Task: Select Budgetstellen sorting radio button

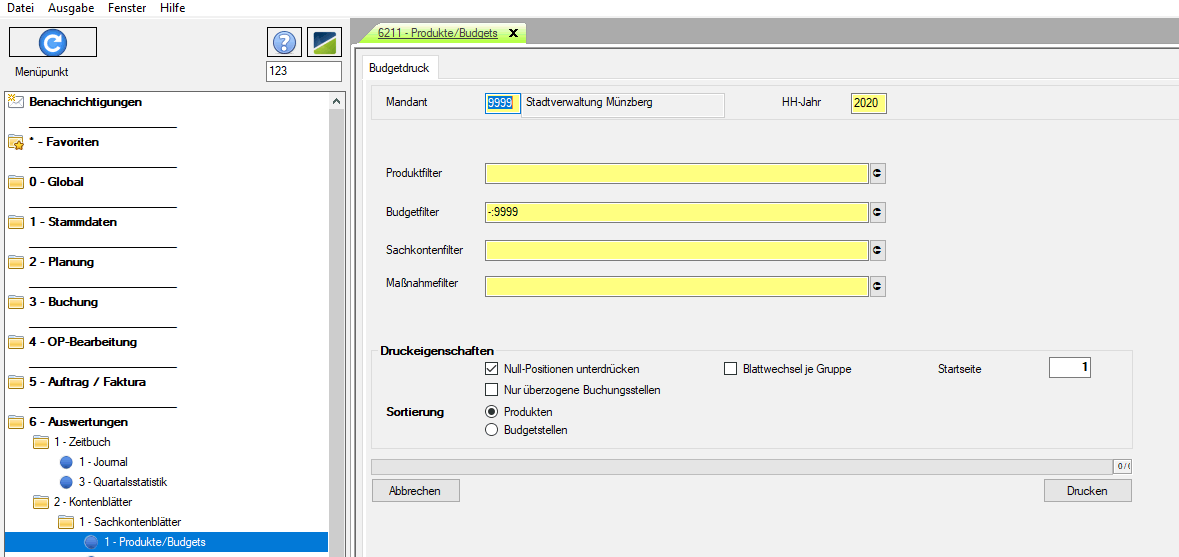Action: coord(491,430)
